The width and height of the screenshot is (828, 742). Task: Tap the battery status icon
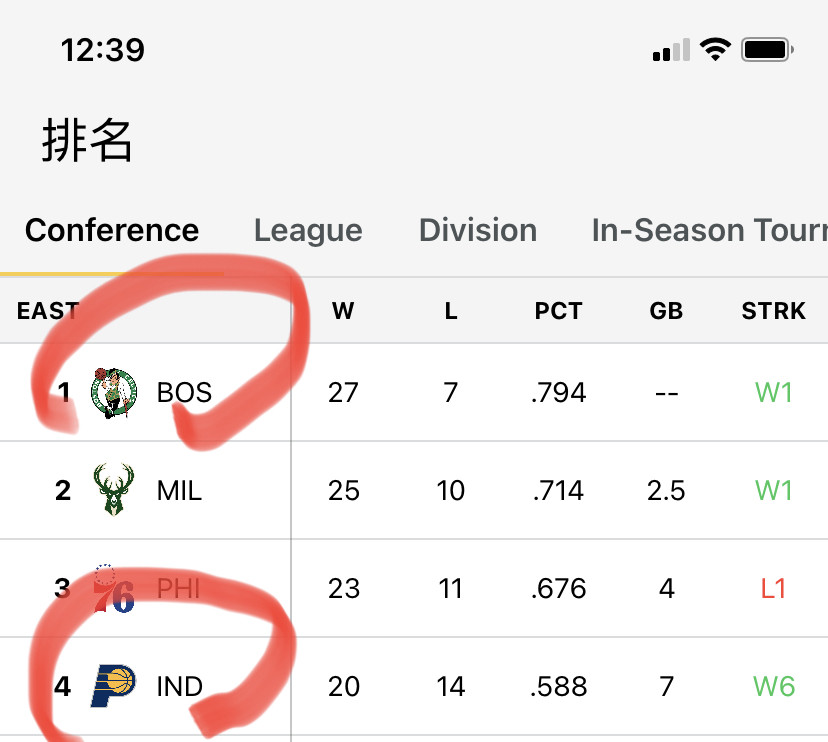click(x=767, y=50)
